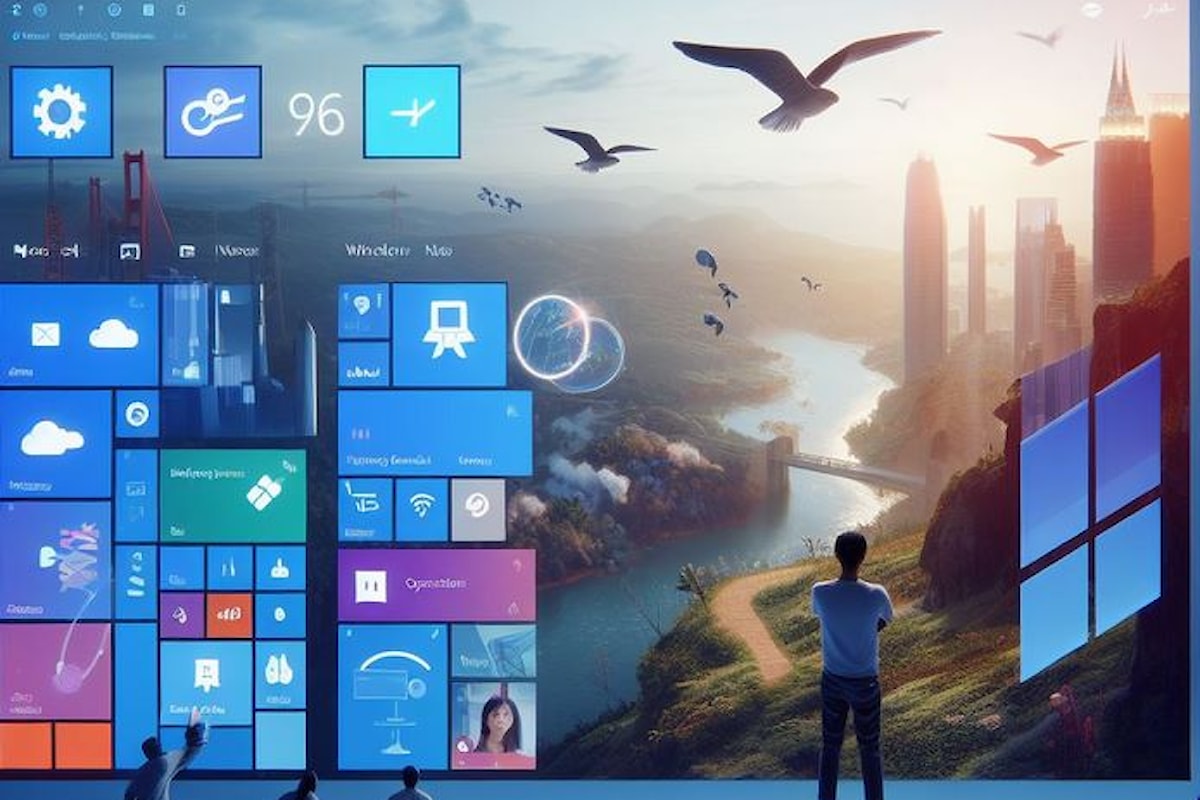Open the document ribbon tile being pointed at
Viewport: 1200px width, 800px height.
point(206,681)
